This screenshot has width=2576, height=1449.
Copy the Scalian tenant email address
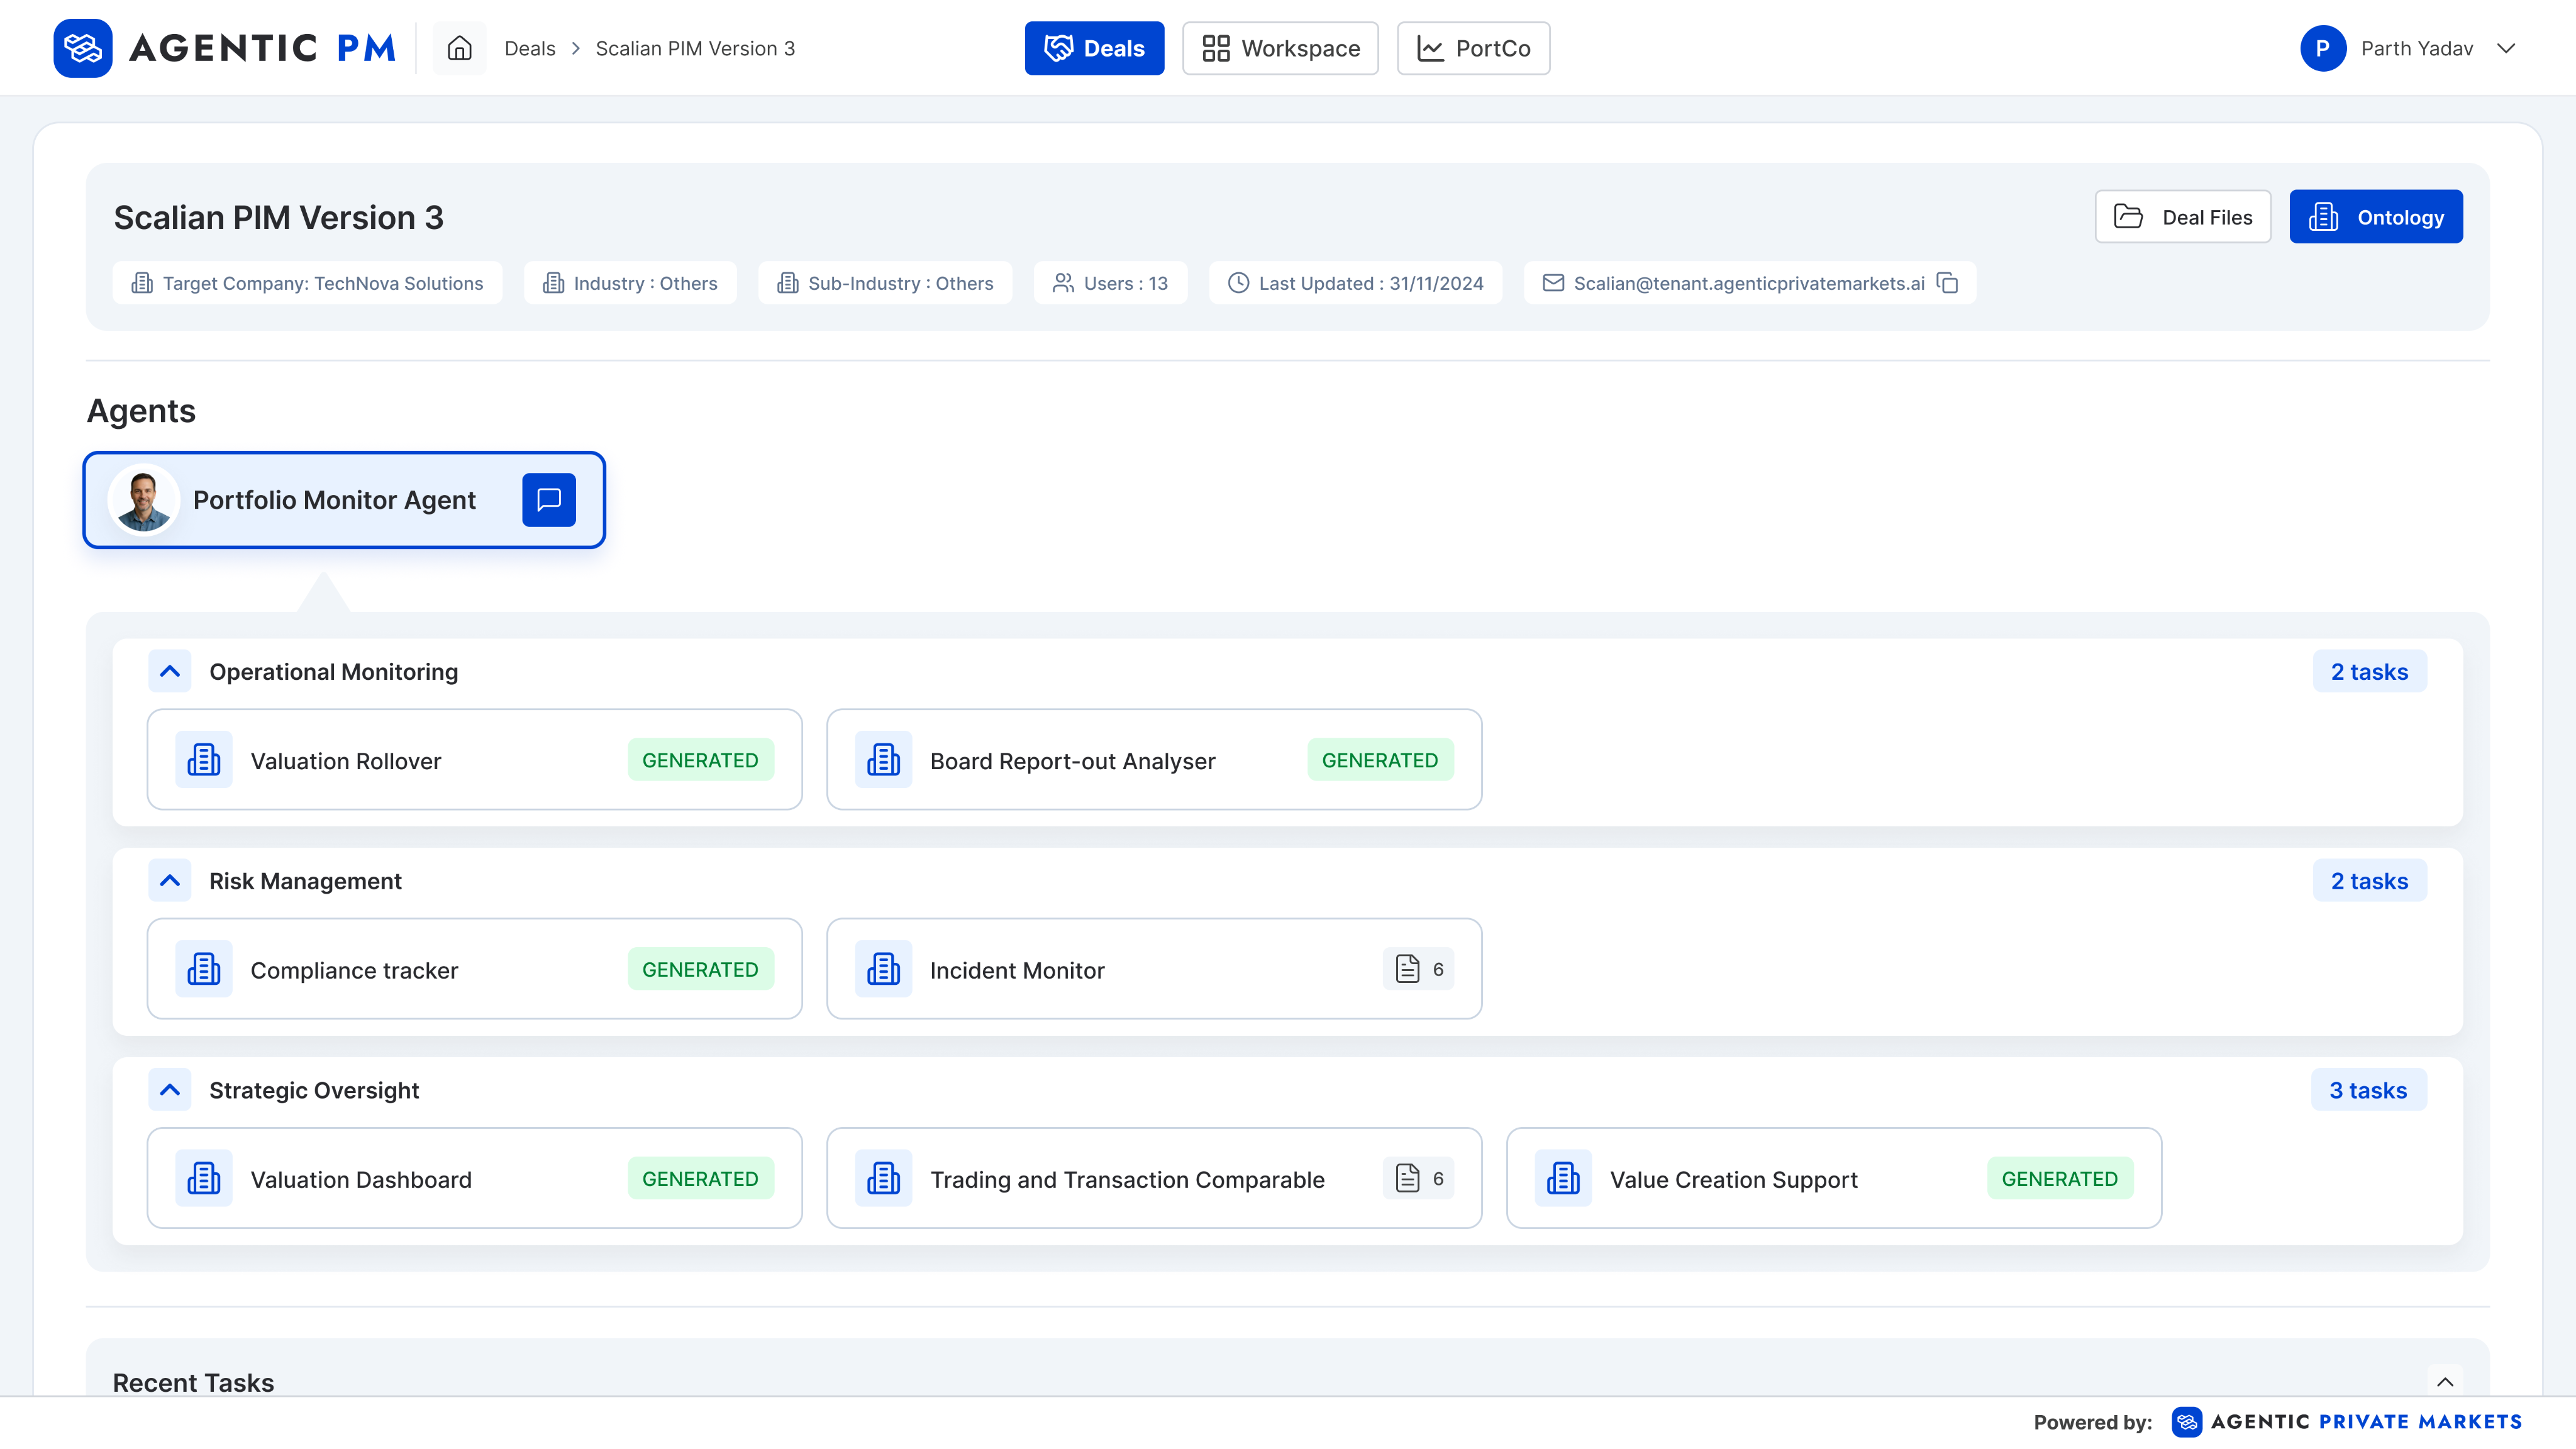click(x=1947, y=283)
